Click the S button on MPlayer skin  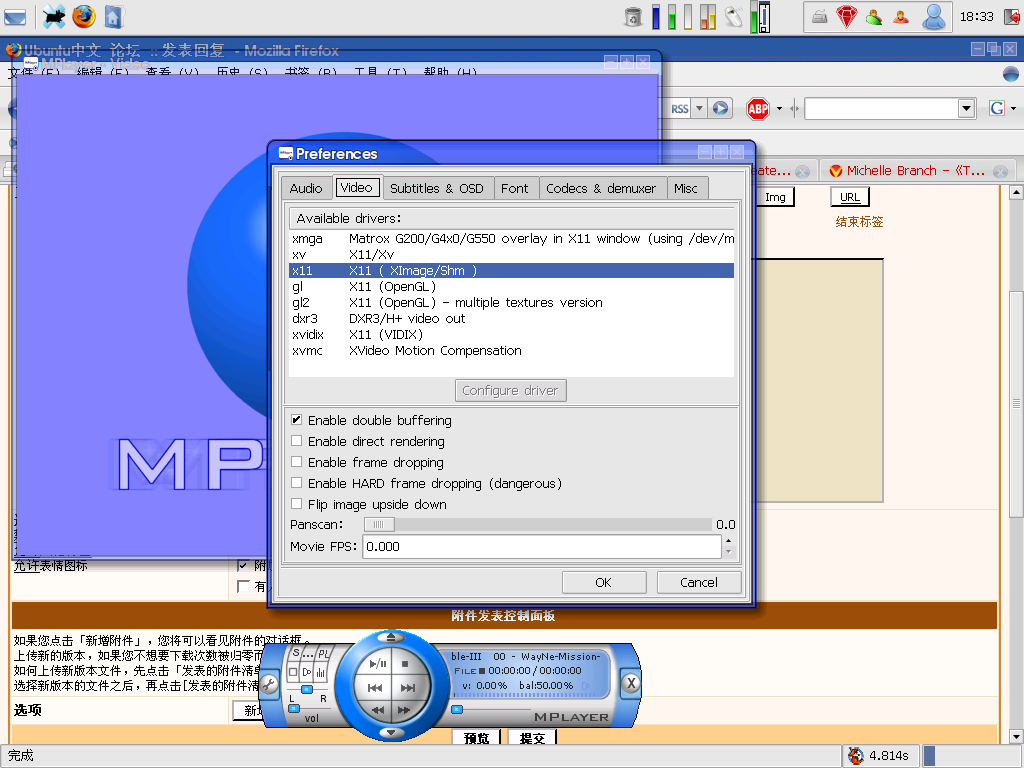click(x=296, y=653)
